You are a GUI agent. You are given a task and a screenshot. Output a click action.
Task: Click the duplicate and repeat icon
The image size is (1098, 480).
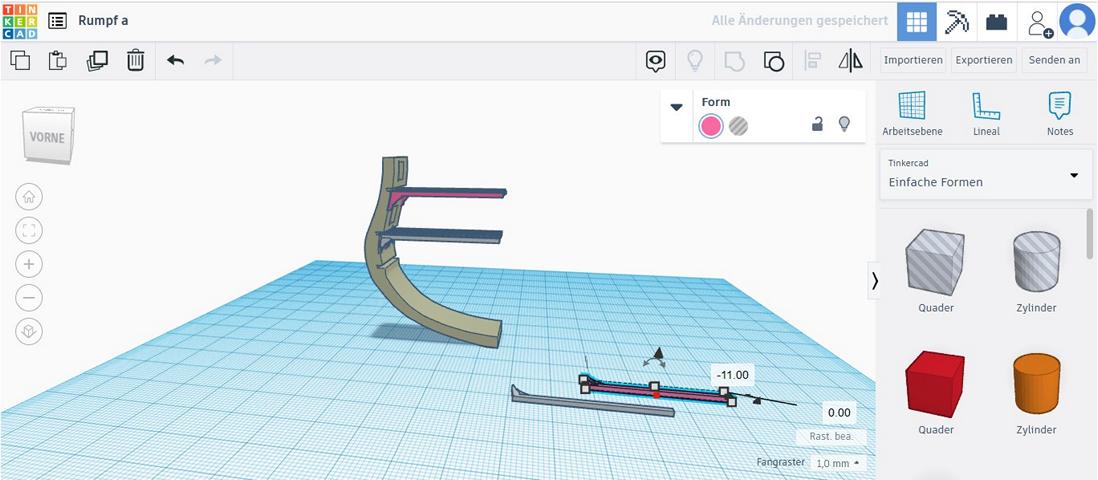point(97,61)
